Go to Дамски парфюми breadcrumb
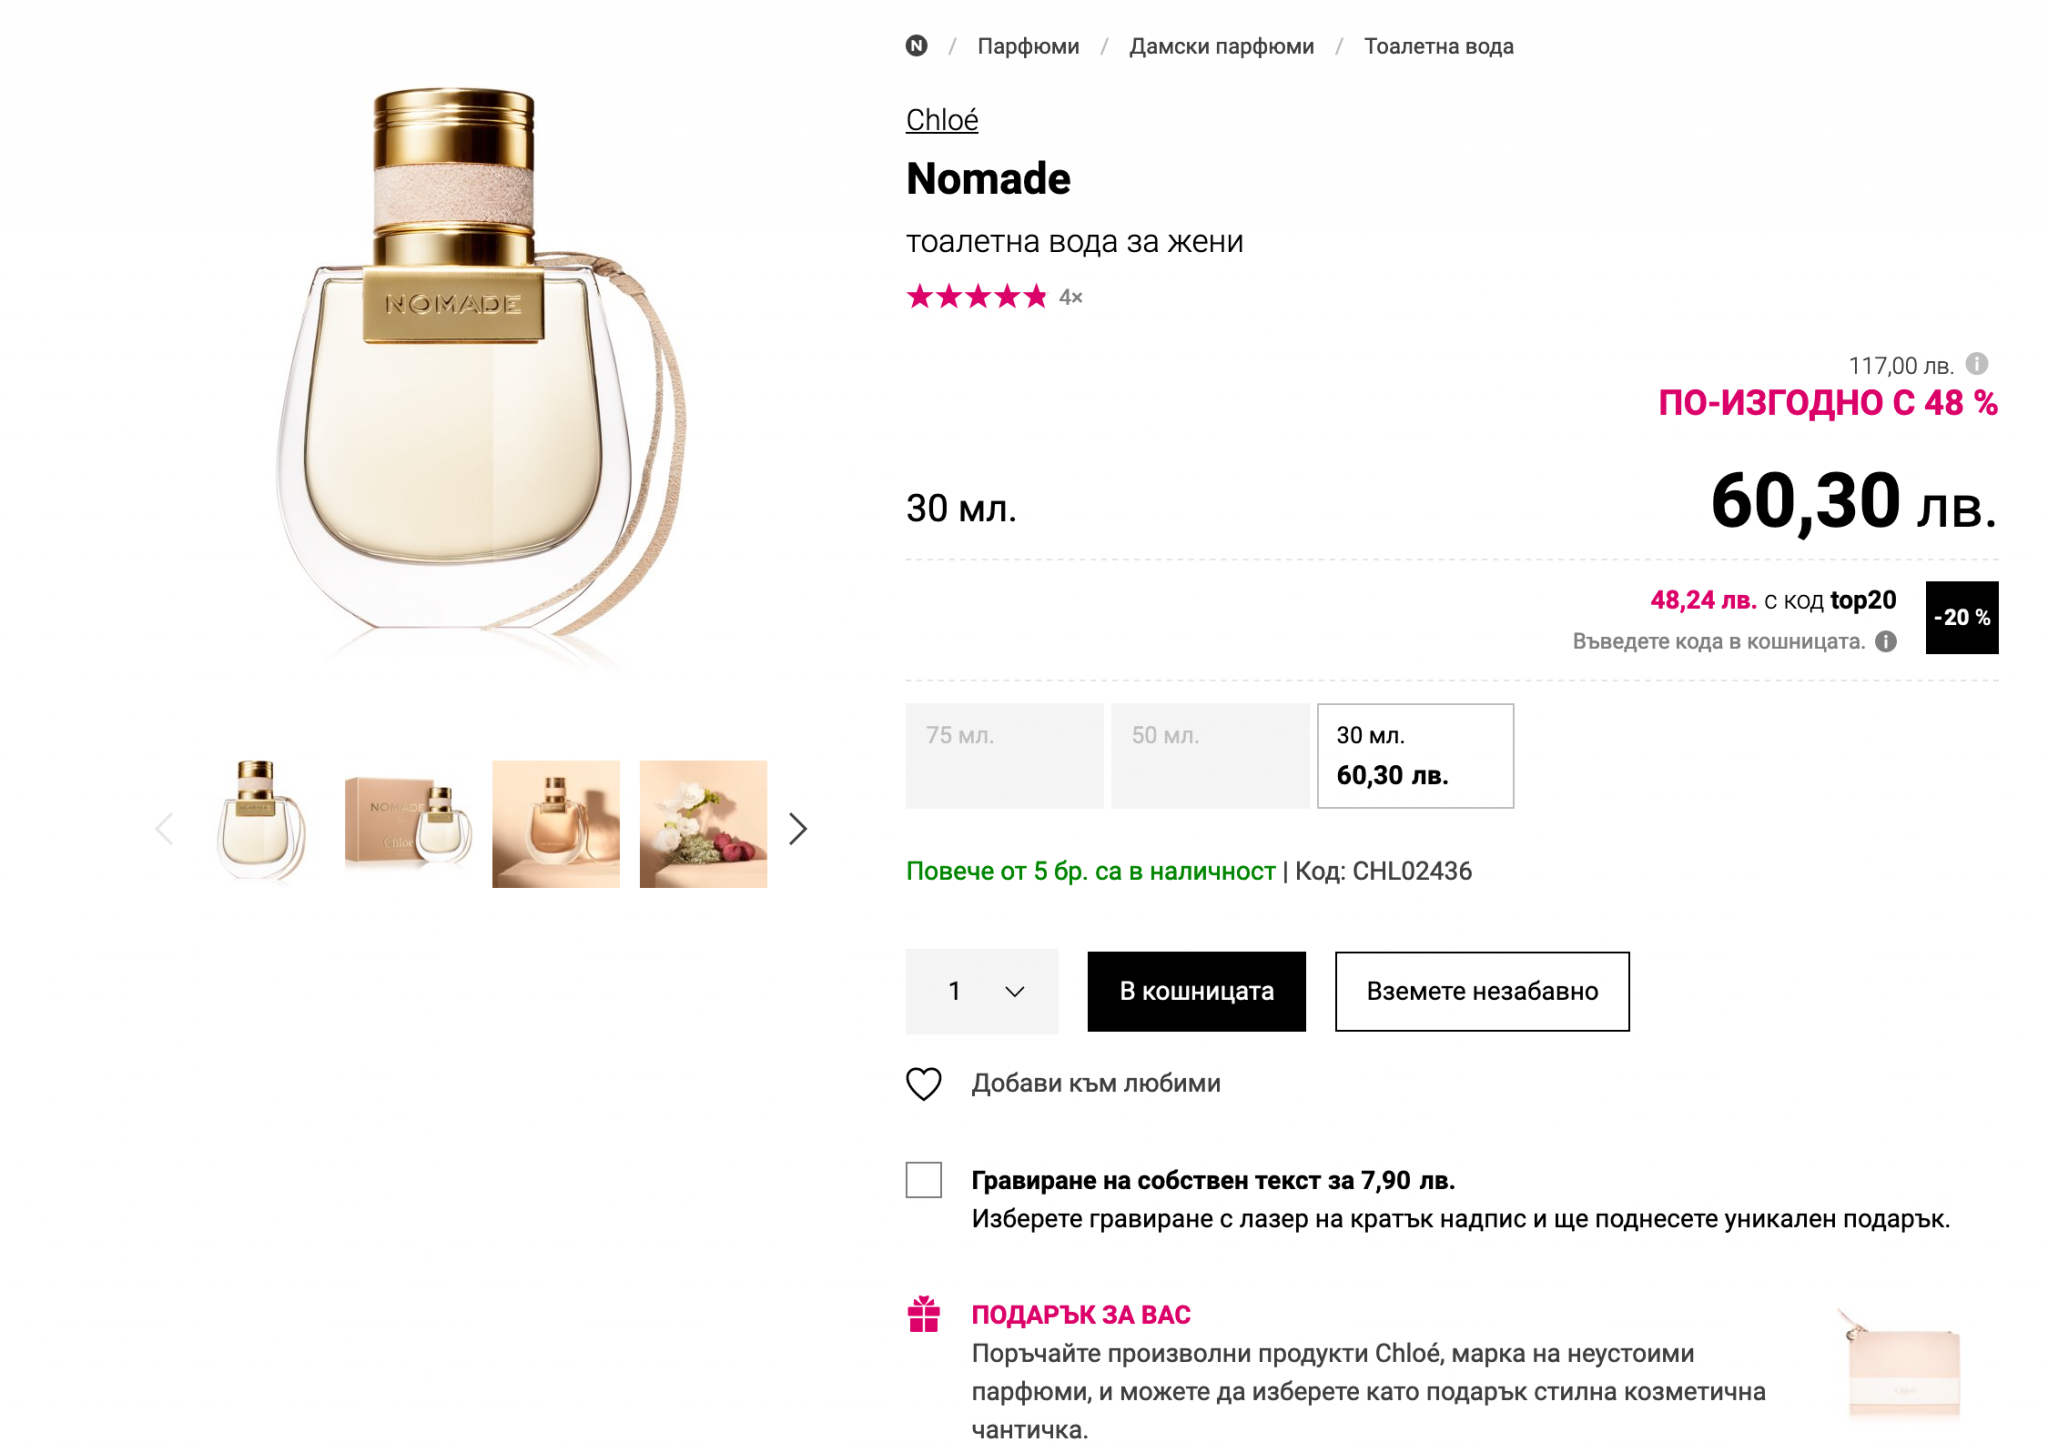This screenshot has height=1452, width=2048. point(1221,46)
